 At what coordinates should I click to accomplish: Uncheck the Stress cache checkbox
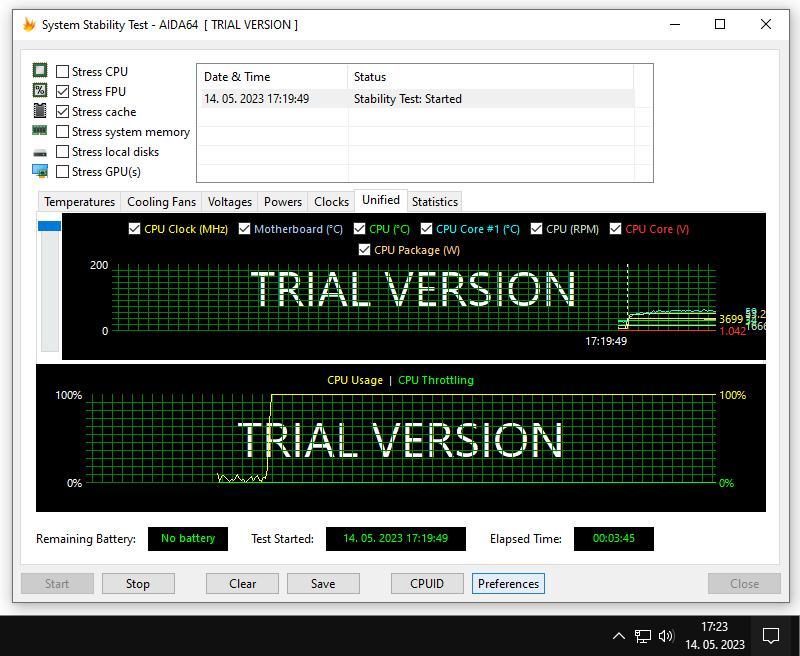(62, 111)
